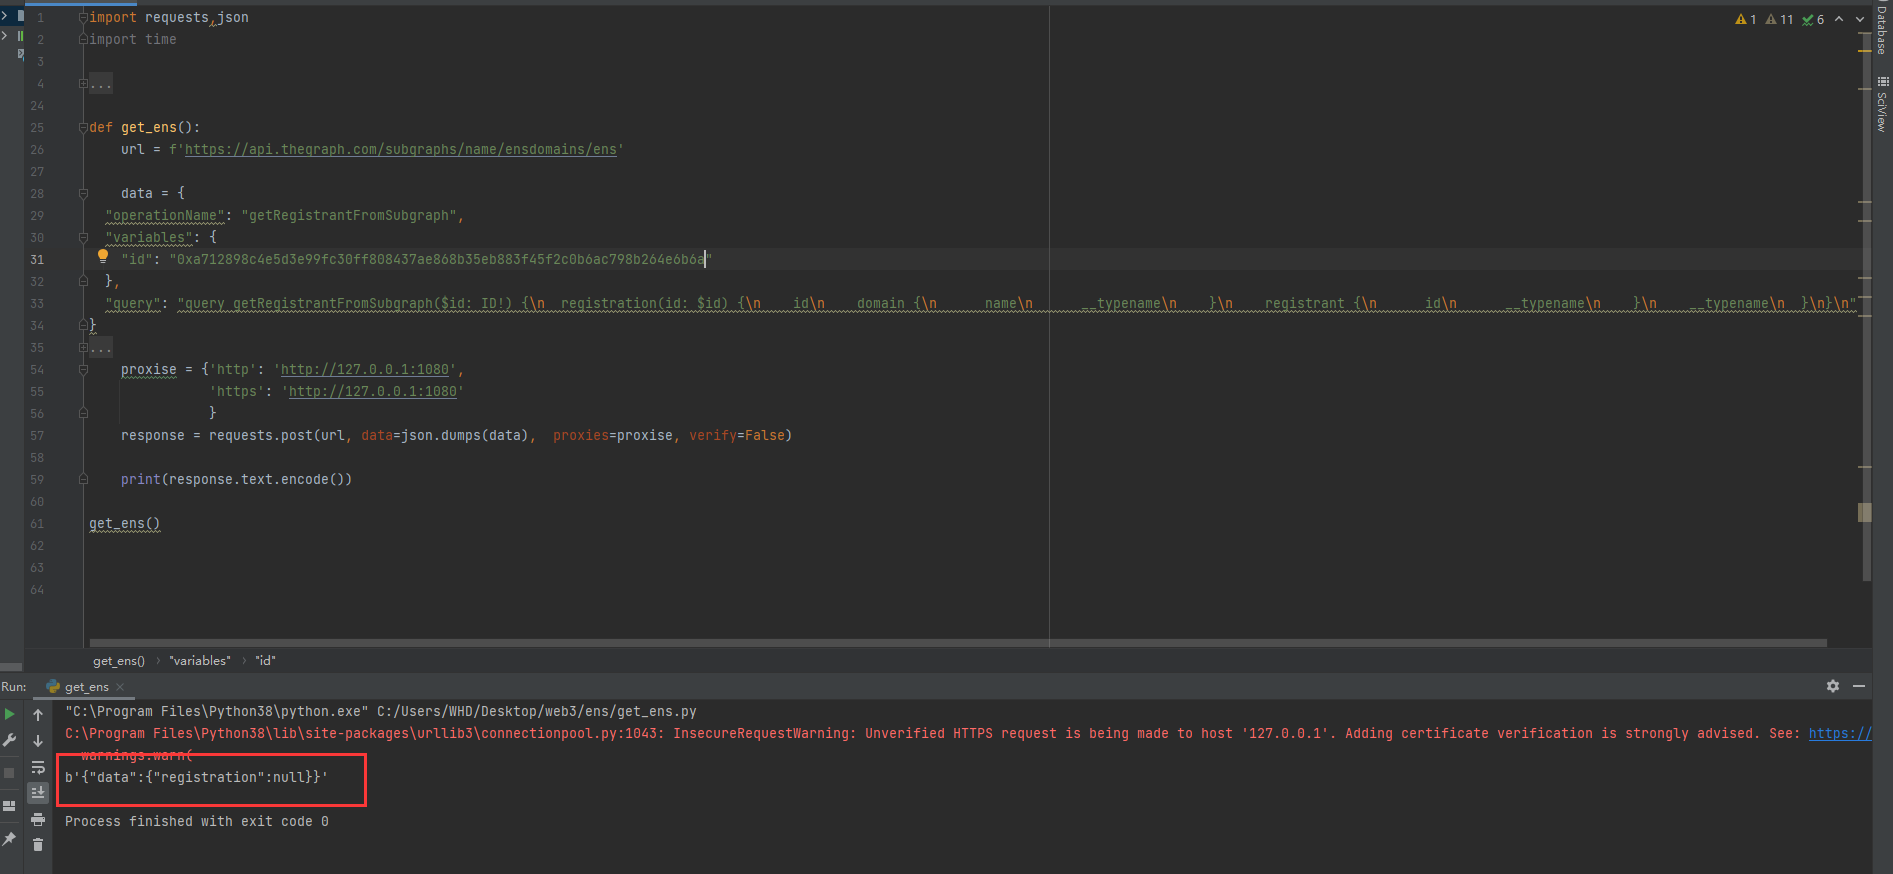
Task: Click the weak warning count 11 indicator
Action: (x=1779, y=19)
